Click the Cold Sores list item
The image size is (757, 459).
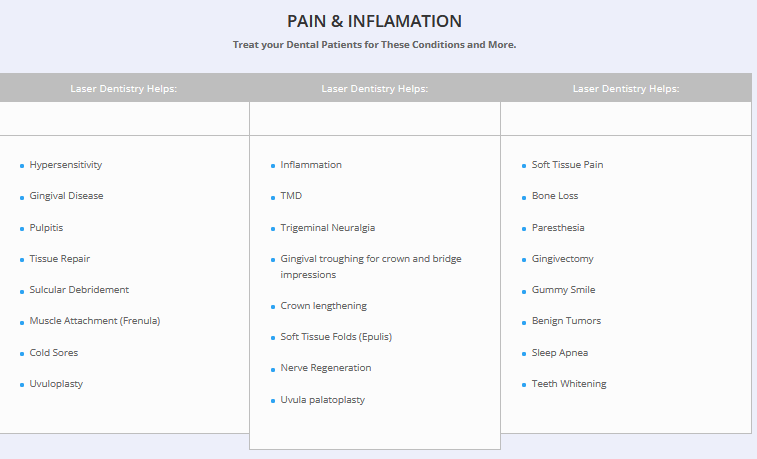point(54,353)
